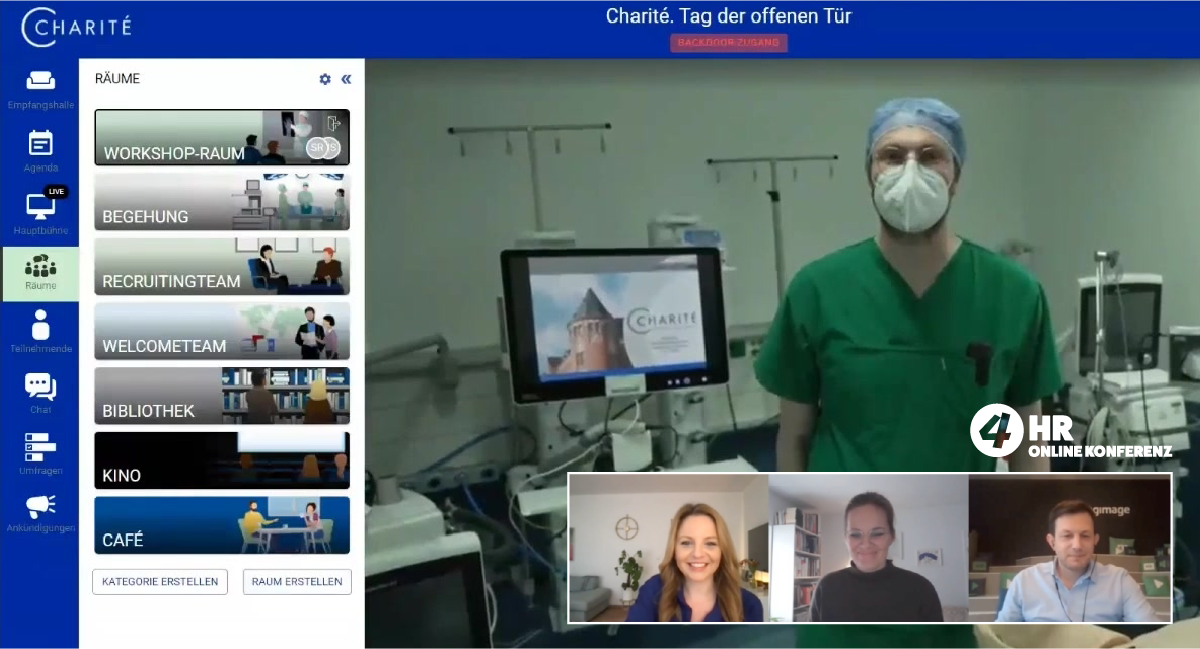Open the Empfangshalle sofa icon

pyautogui.click(x=40, y=80)
